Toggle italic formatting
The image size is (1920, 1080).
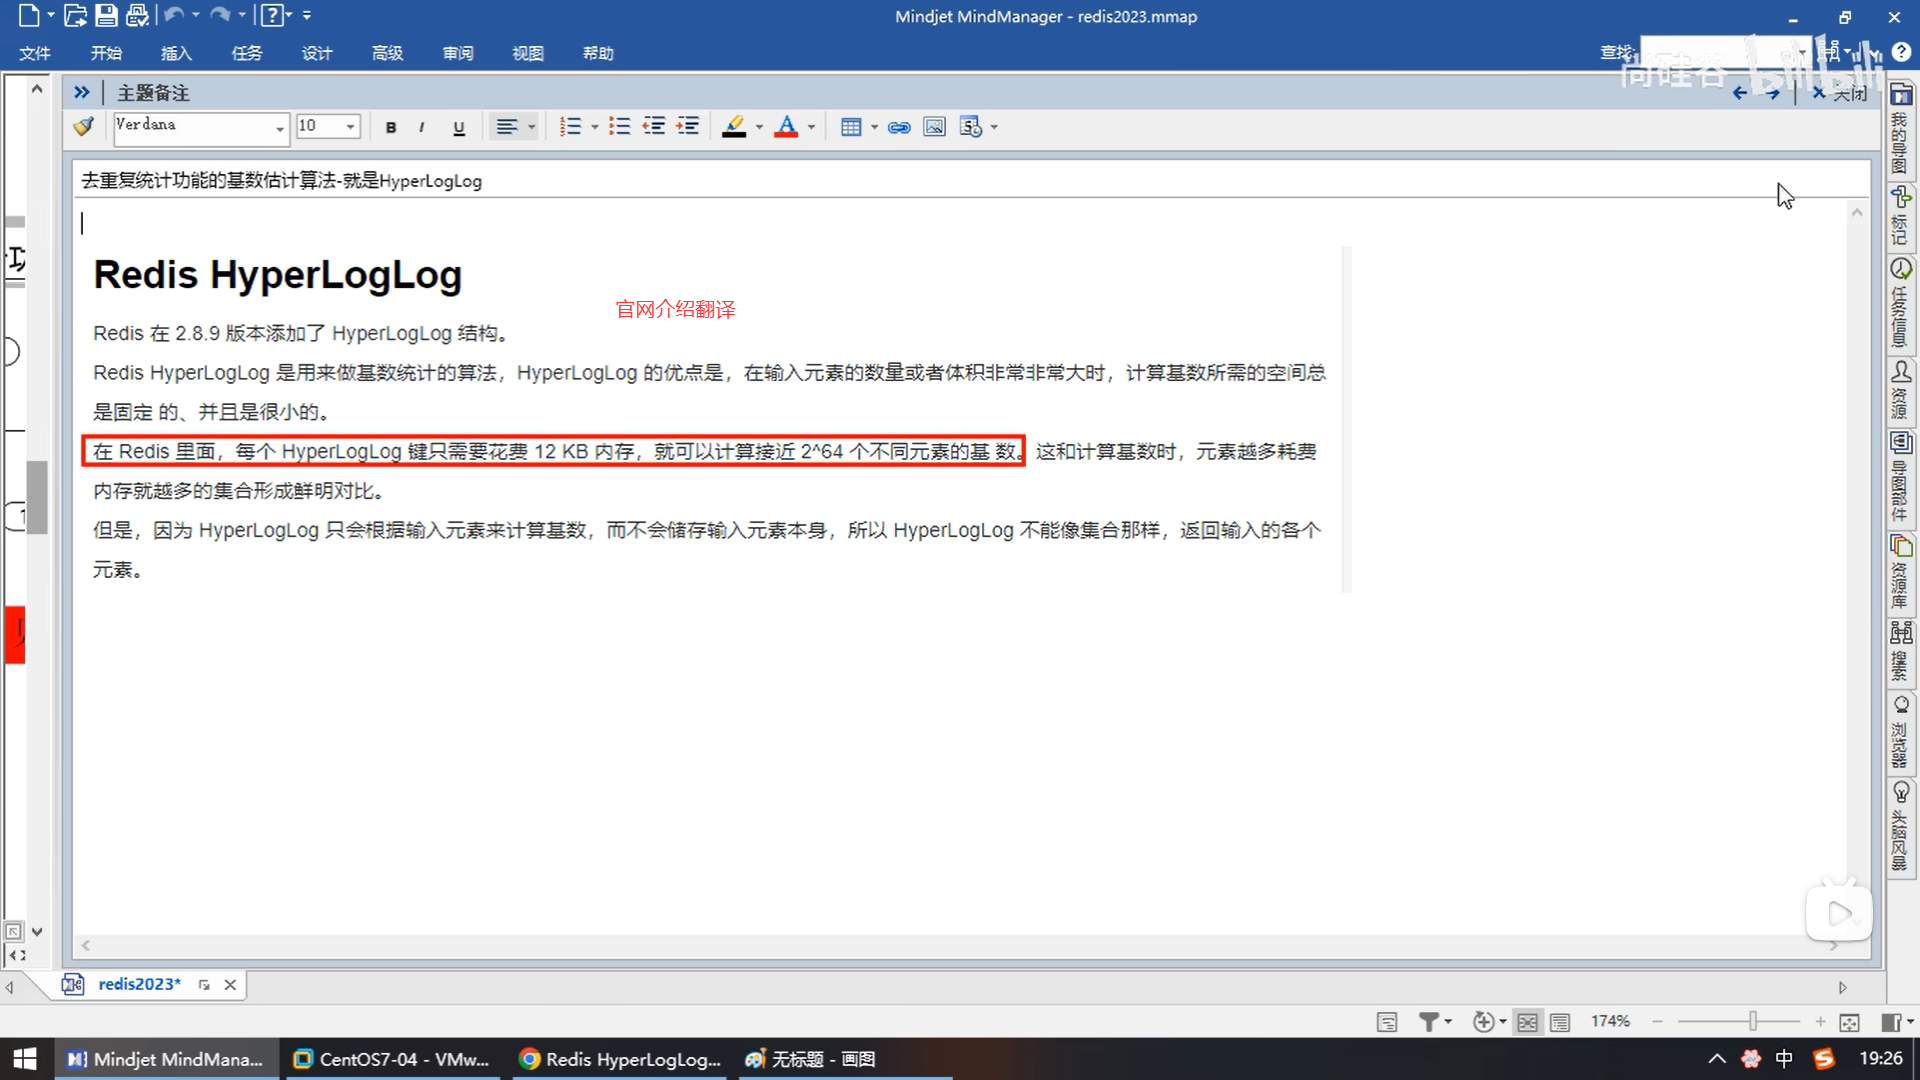(422, 127)
